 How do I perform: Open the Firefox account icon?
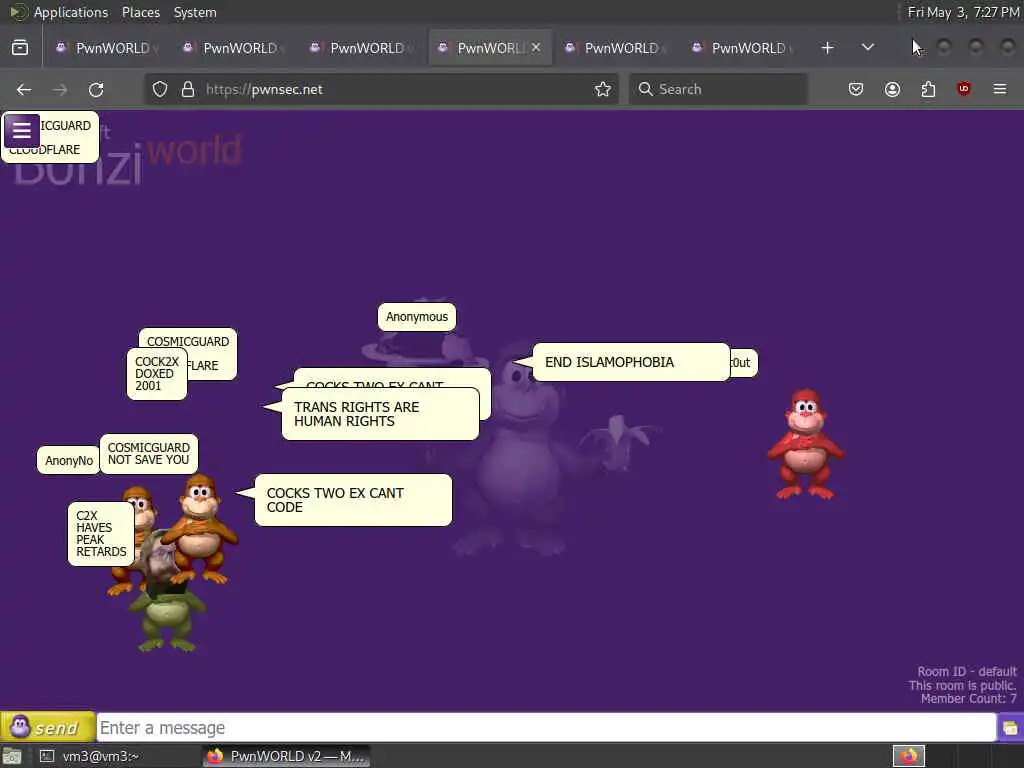(892, 89)
